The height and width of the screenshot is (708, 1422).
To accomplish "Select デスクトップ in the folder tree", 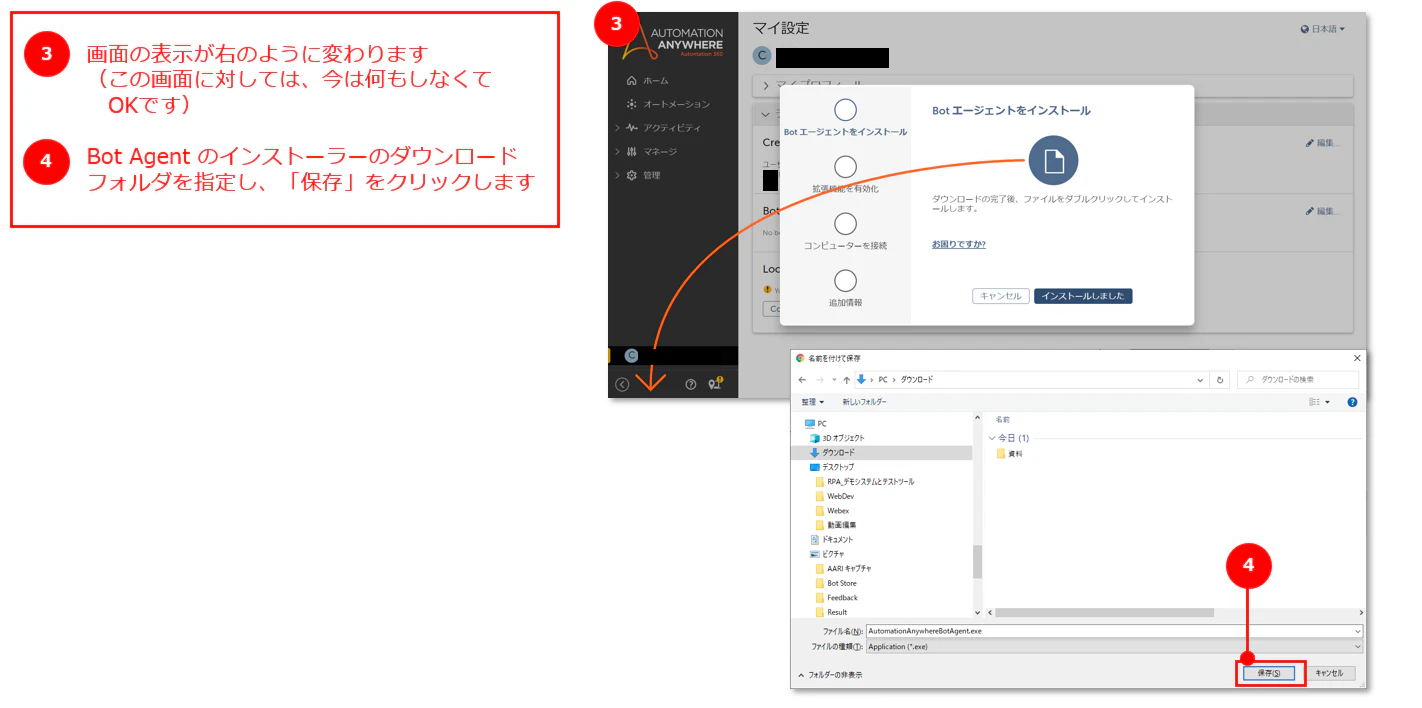I will (x=832, y=467).
